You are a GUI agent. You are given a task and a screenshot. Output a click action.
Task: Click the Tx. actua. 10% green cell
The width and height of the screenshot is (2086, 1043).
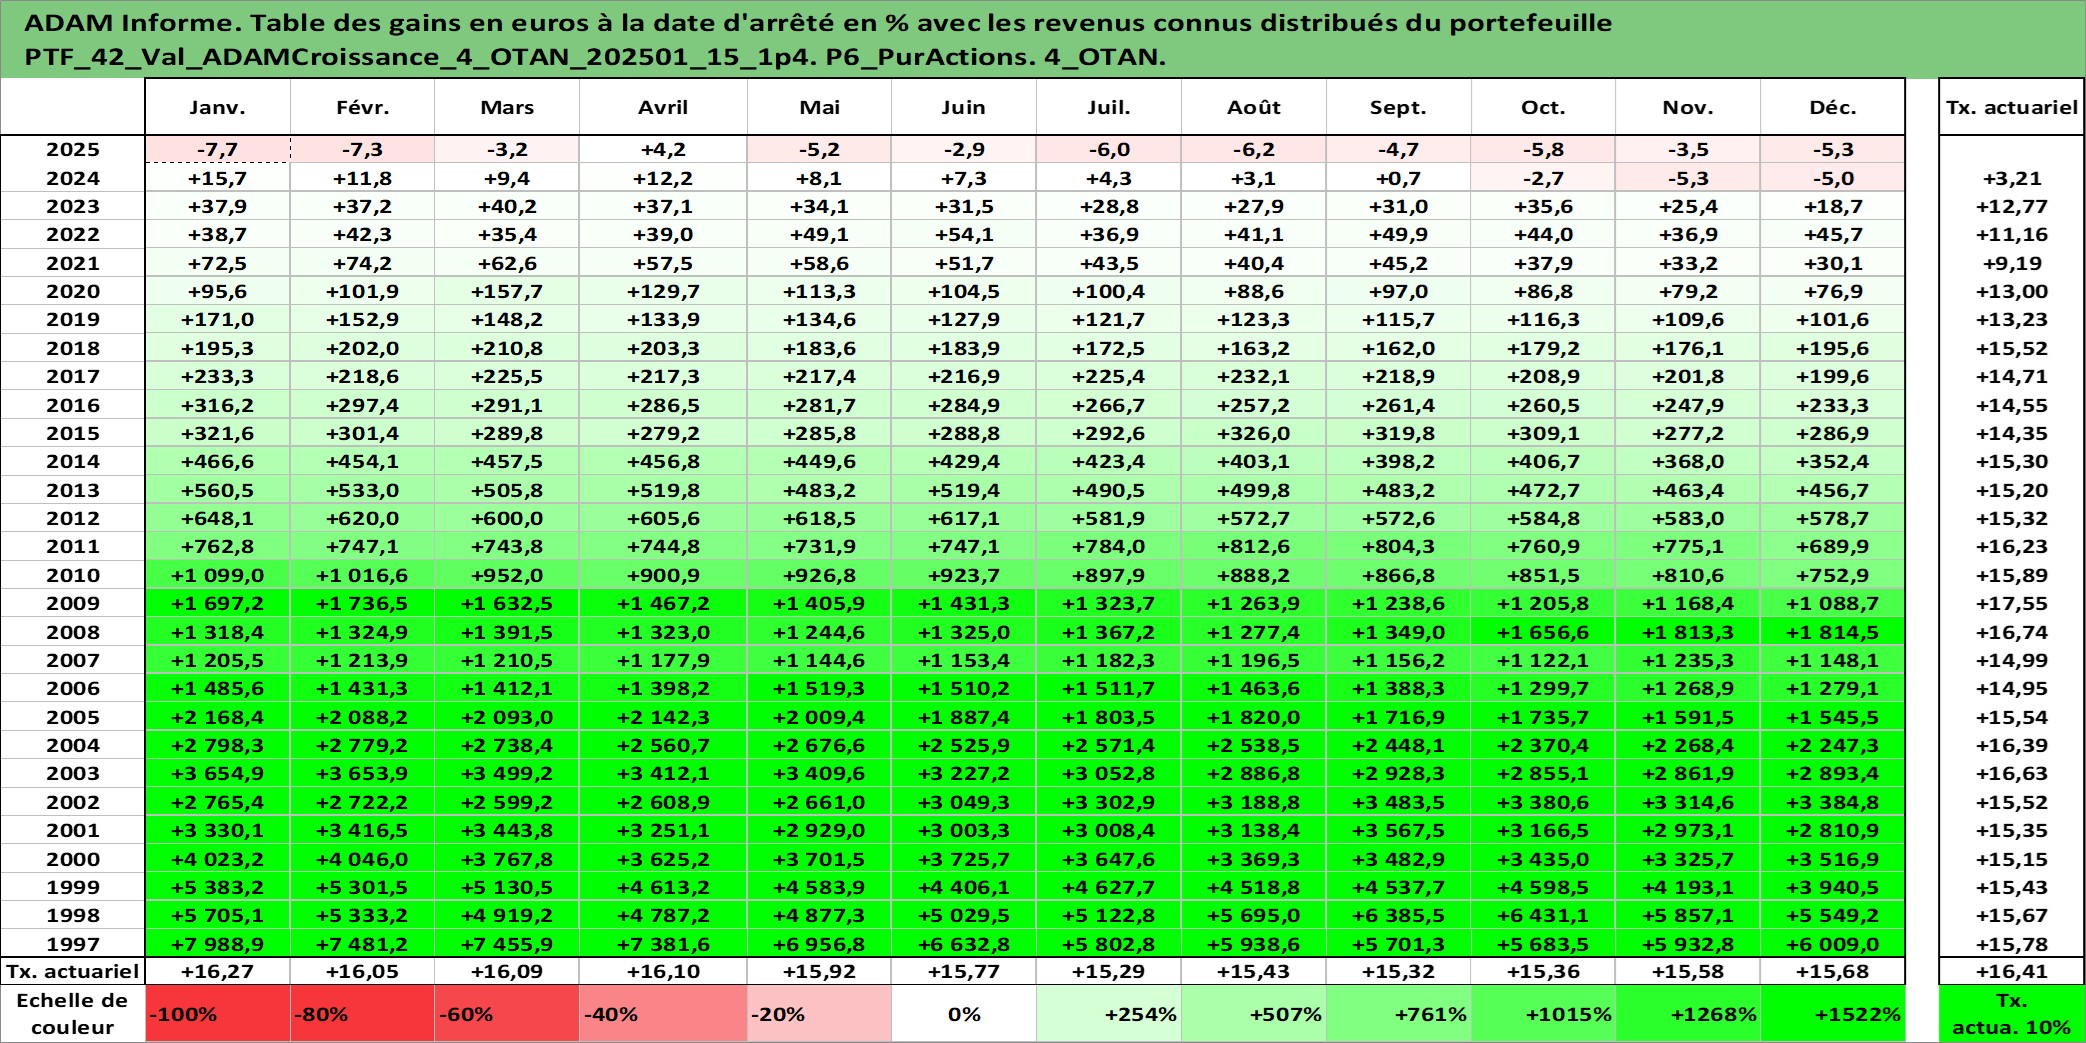tap(2012, 1014)
